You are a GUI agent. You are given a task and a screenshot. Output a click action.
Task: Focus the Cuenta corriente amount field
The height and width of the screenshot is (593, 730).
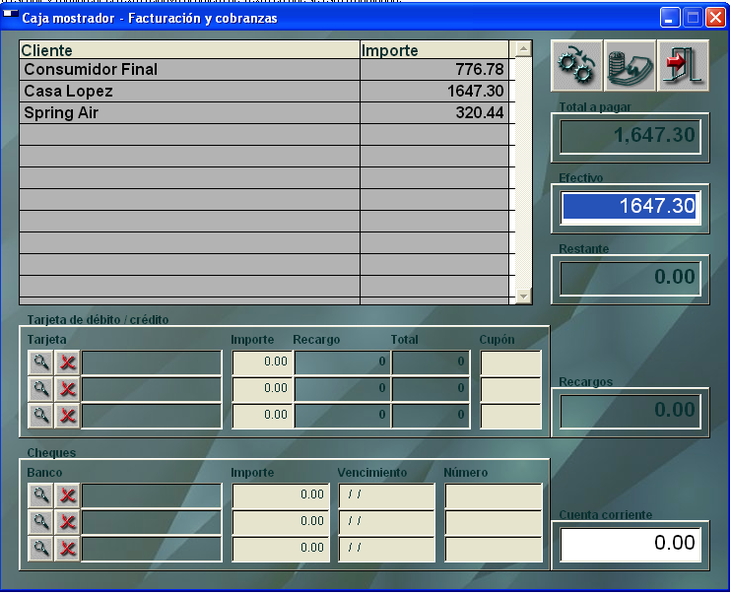(630, 543)
